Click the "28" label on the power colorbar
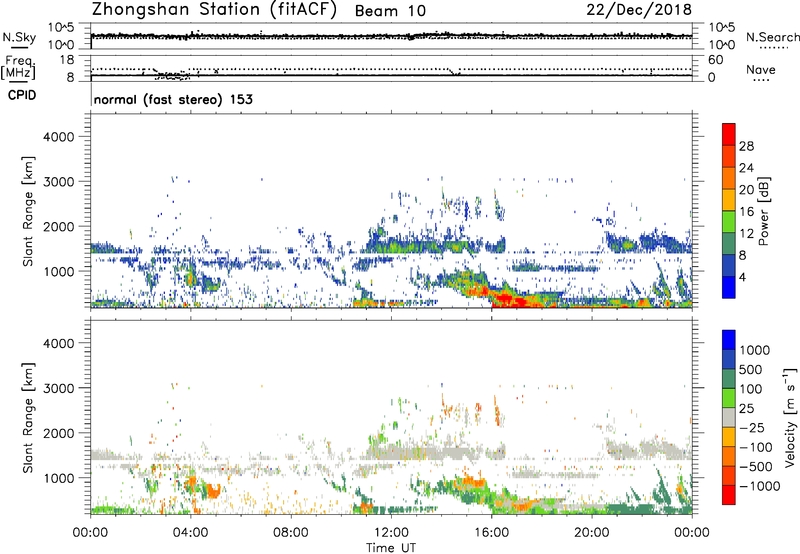Image resolution: width=800 pixels, height=554 pixels. (746, 146)
